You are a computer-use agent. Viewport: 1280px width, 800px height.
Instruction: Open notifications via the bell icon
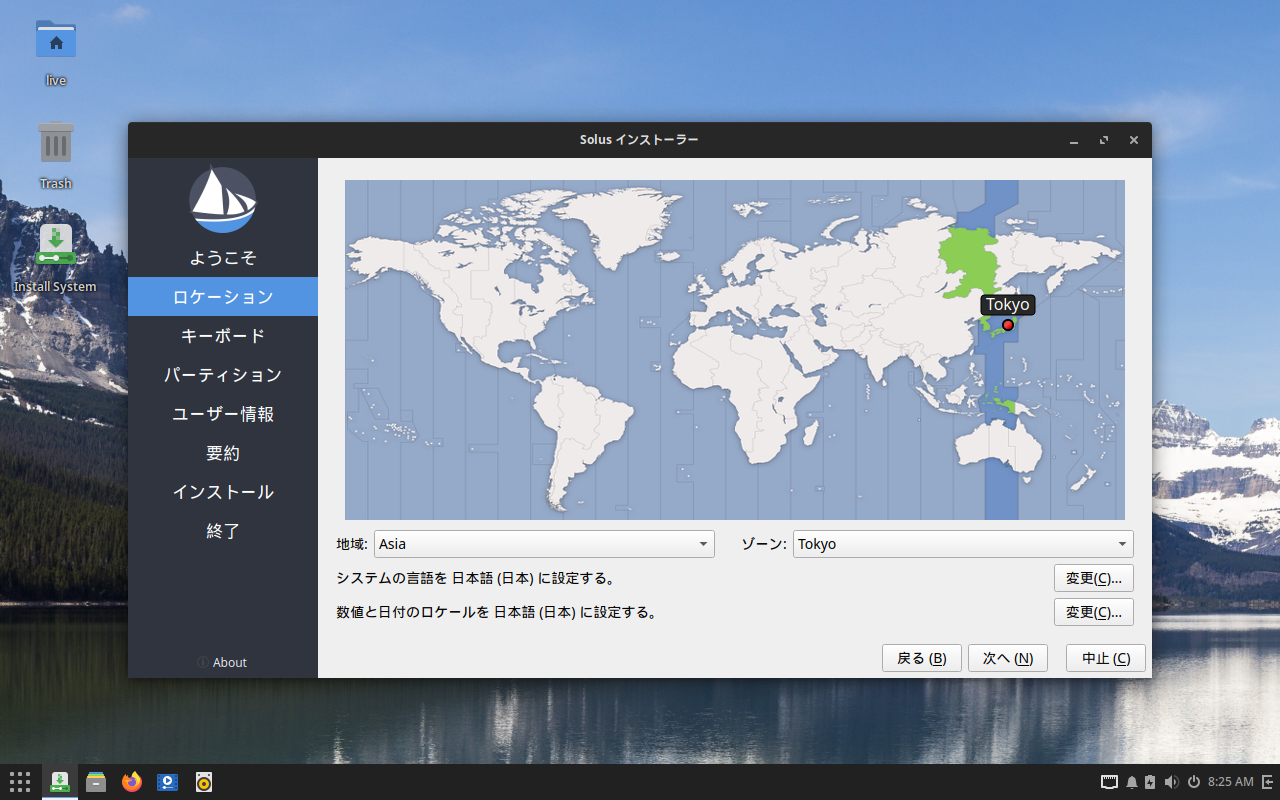(1132, 782)
